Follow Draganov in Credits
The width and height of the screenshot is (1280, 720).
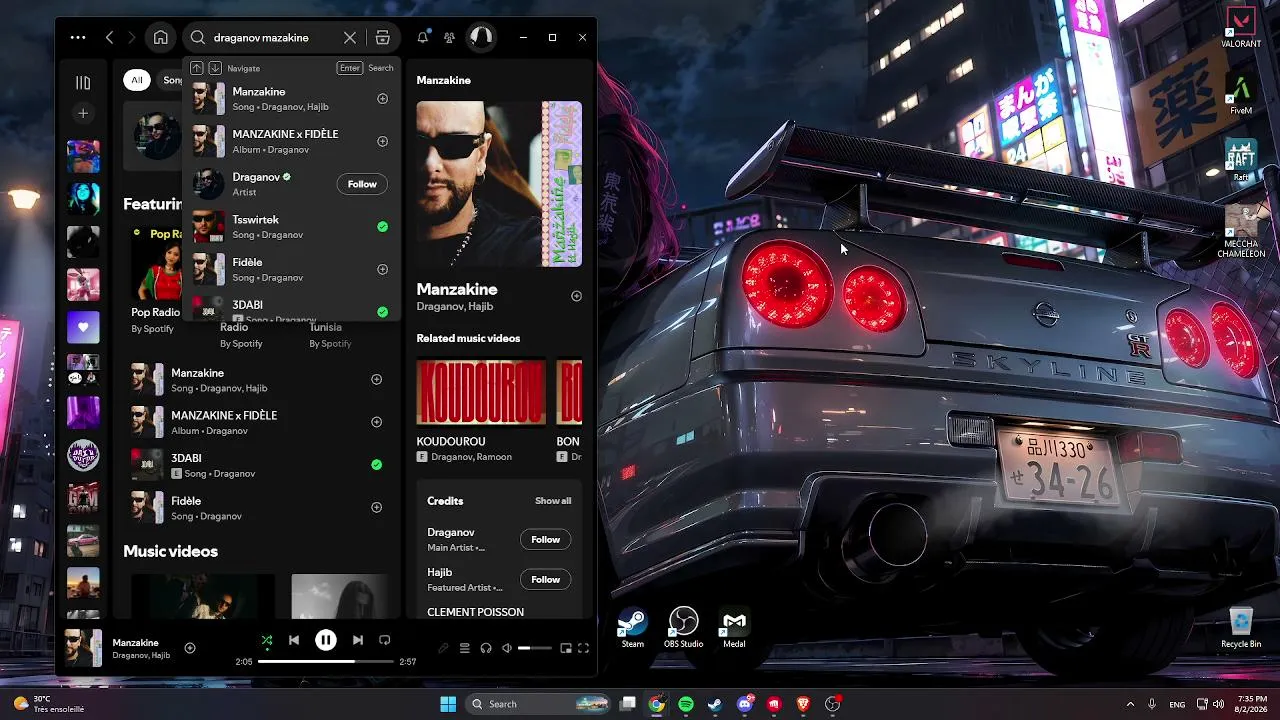click(545, 539)
